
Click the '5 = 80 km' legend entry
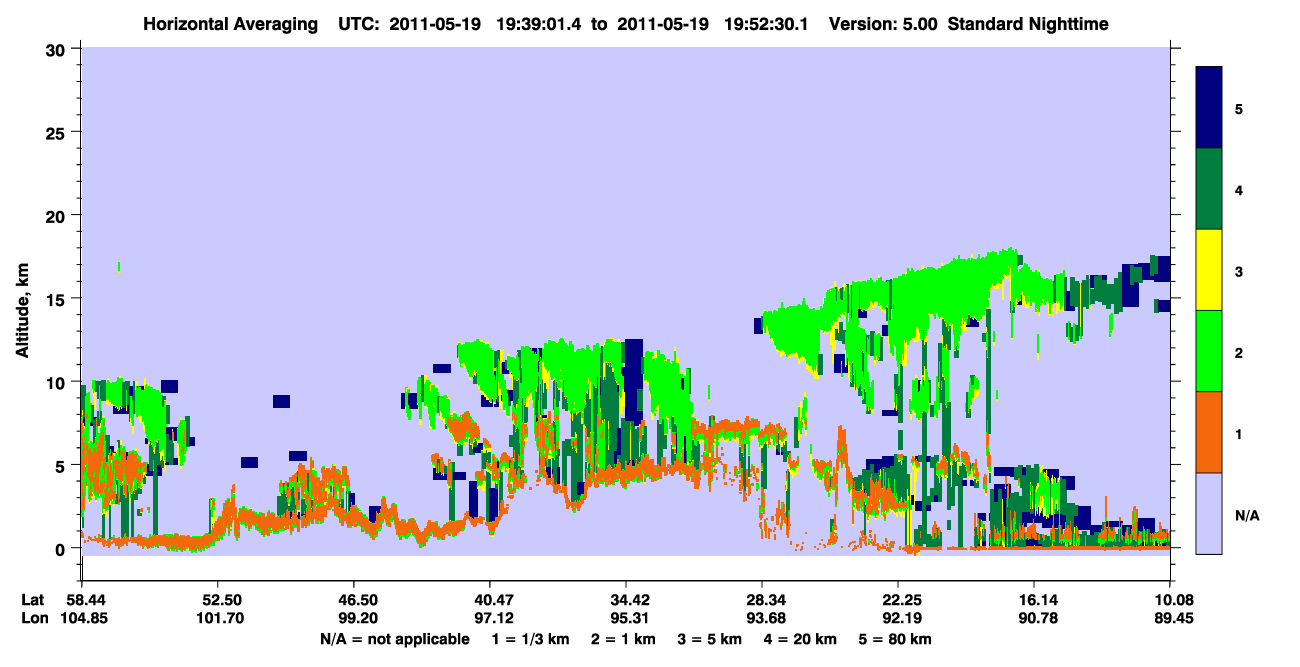[x=895, y=639]
